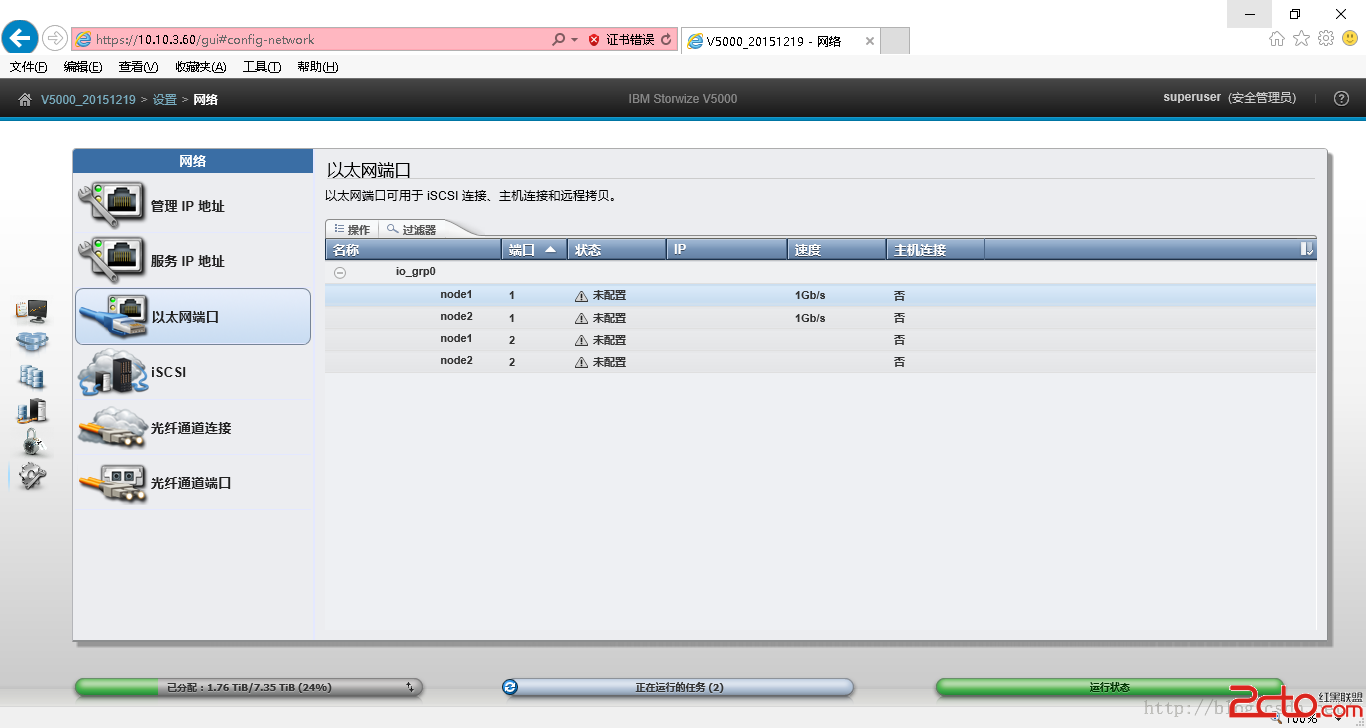The height and width of the screenshot is (728, 1366).
Task: Open the Pools sidebar icon
Action: 32,342
